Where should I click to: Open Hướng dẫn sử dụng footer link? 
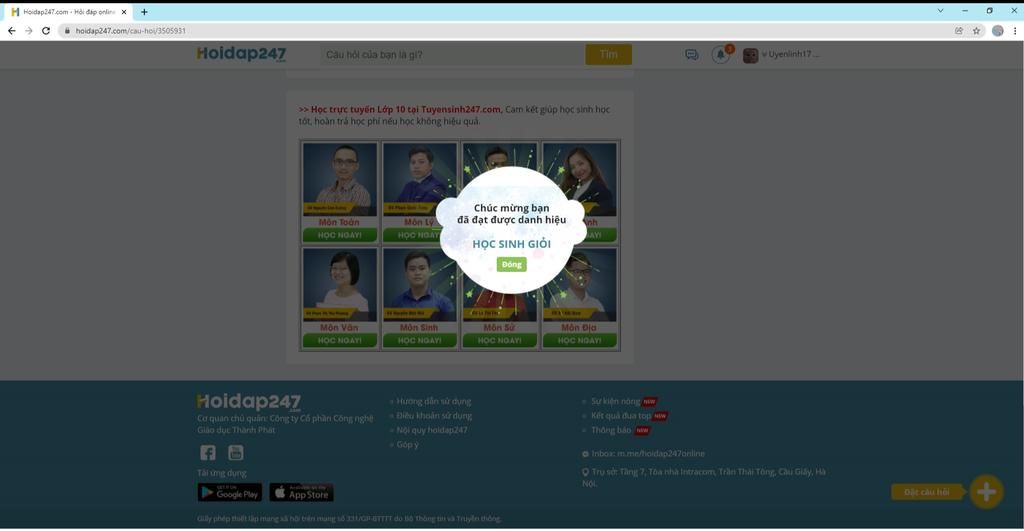pos(433,401)
